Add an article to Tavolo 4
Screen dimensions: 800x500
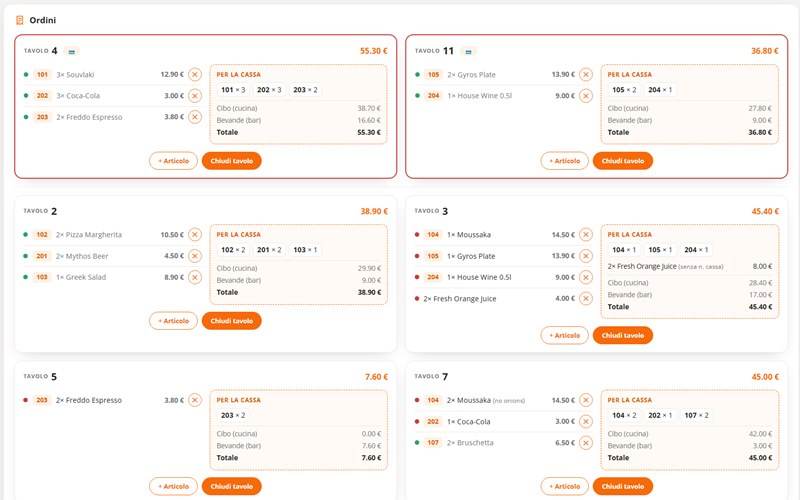point(173,161)
